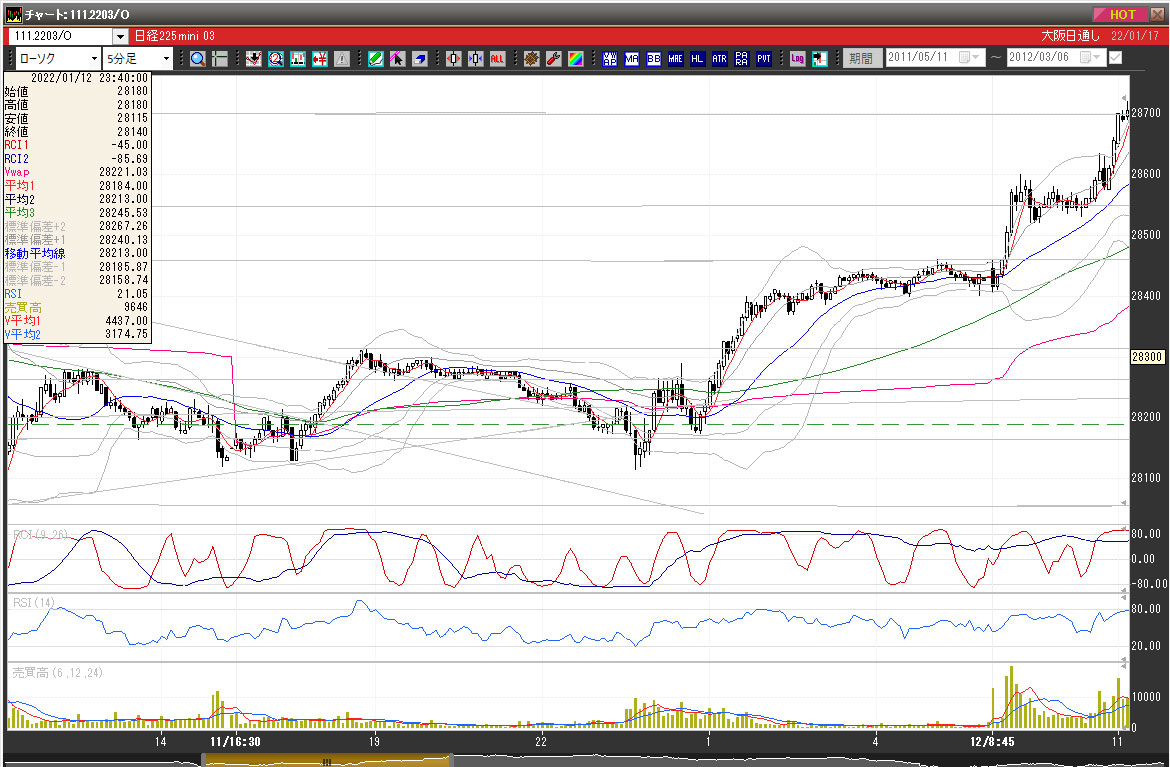Expand the 5分足 timeframe dropdown
Screen dimensions: 1170x767
pyautogui.click(x=166, y=58)
